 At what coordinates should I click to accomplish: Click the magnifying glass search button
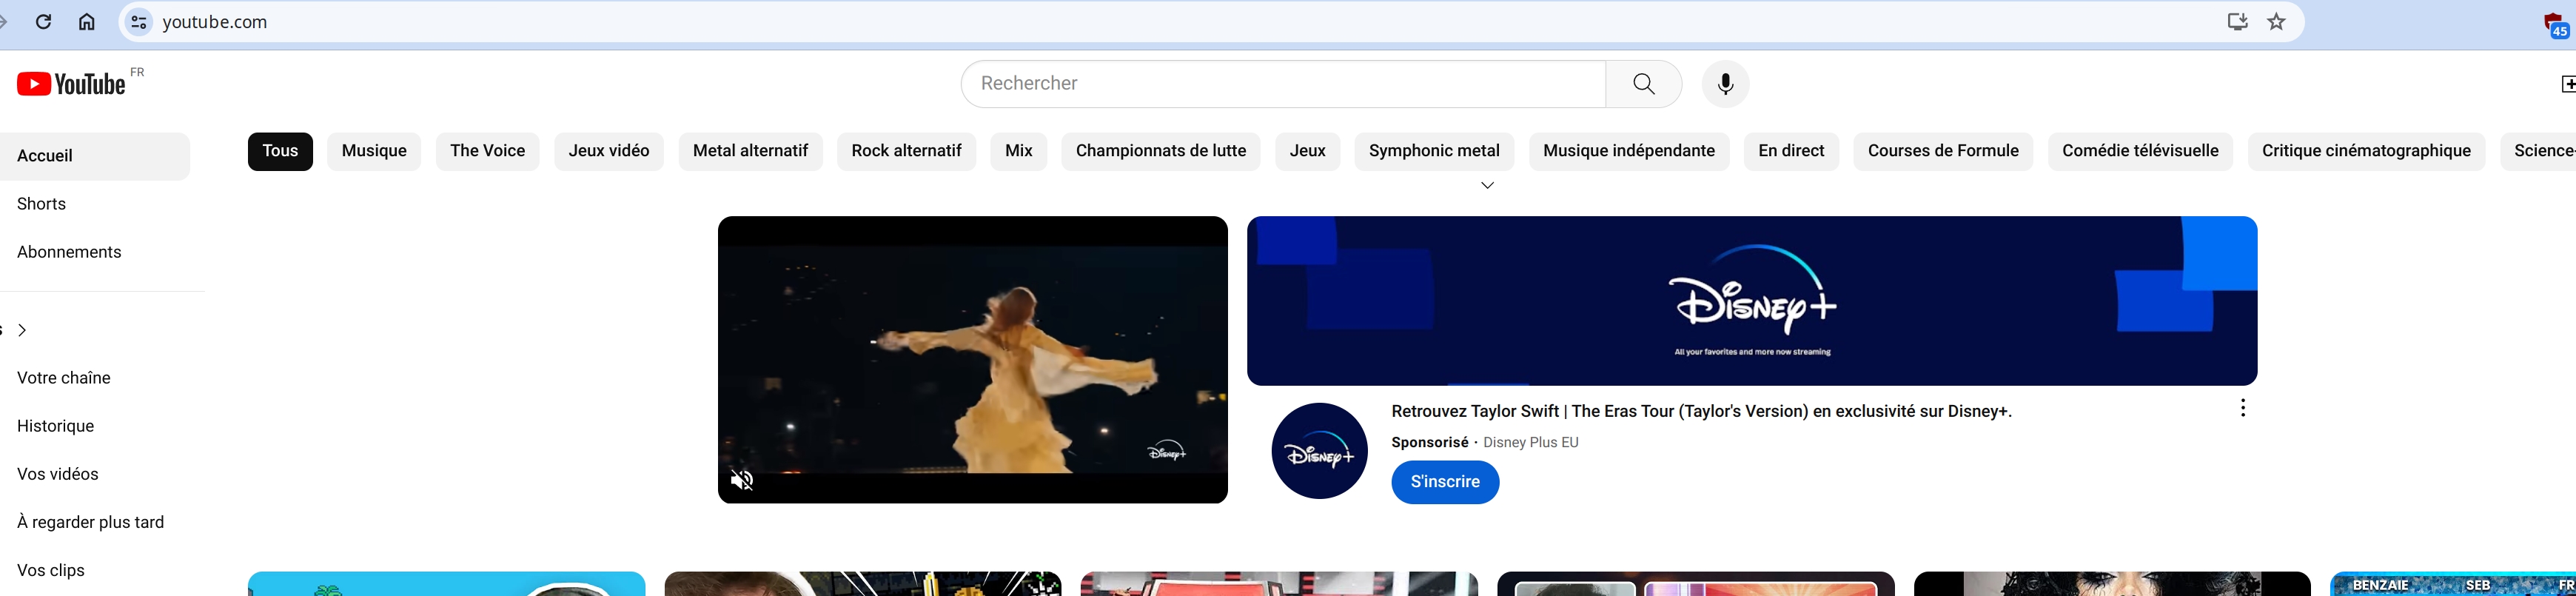click(1643, 84)
